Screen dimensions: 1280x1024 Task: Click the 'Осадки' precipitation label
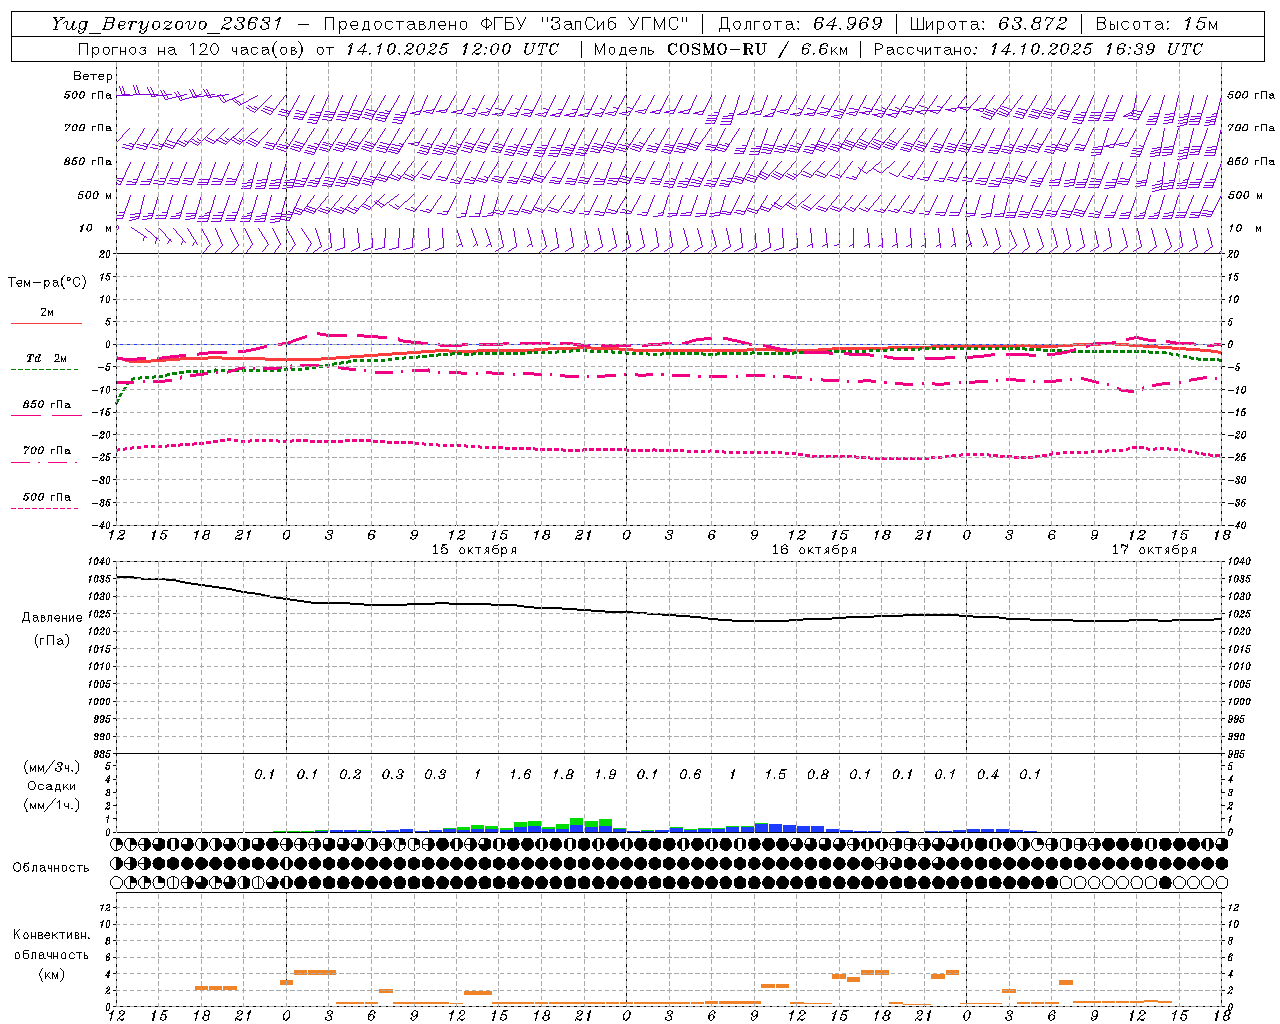tap(52, 786)
